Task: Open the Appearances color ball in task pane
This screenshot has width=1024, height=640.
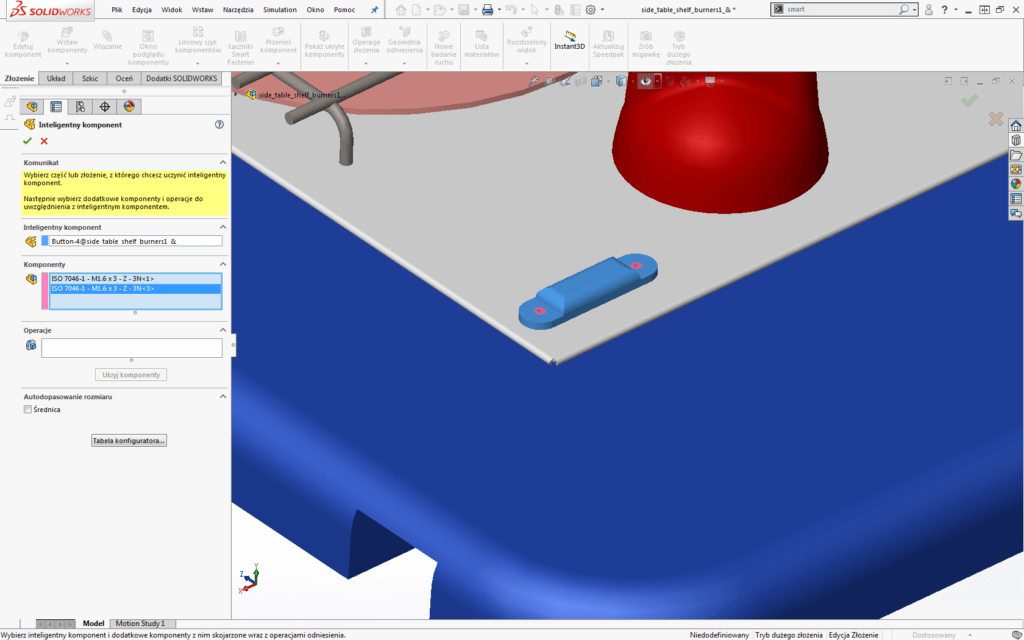Action: pos(1016,184)
